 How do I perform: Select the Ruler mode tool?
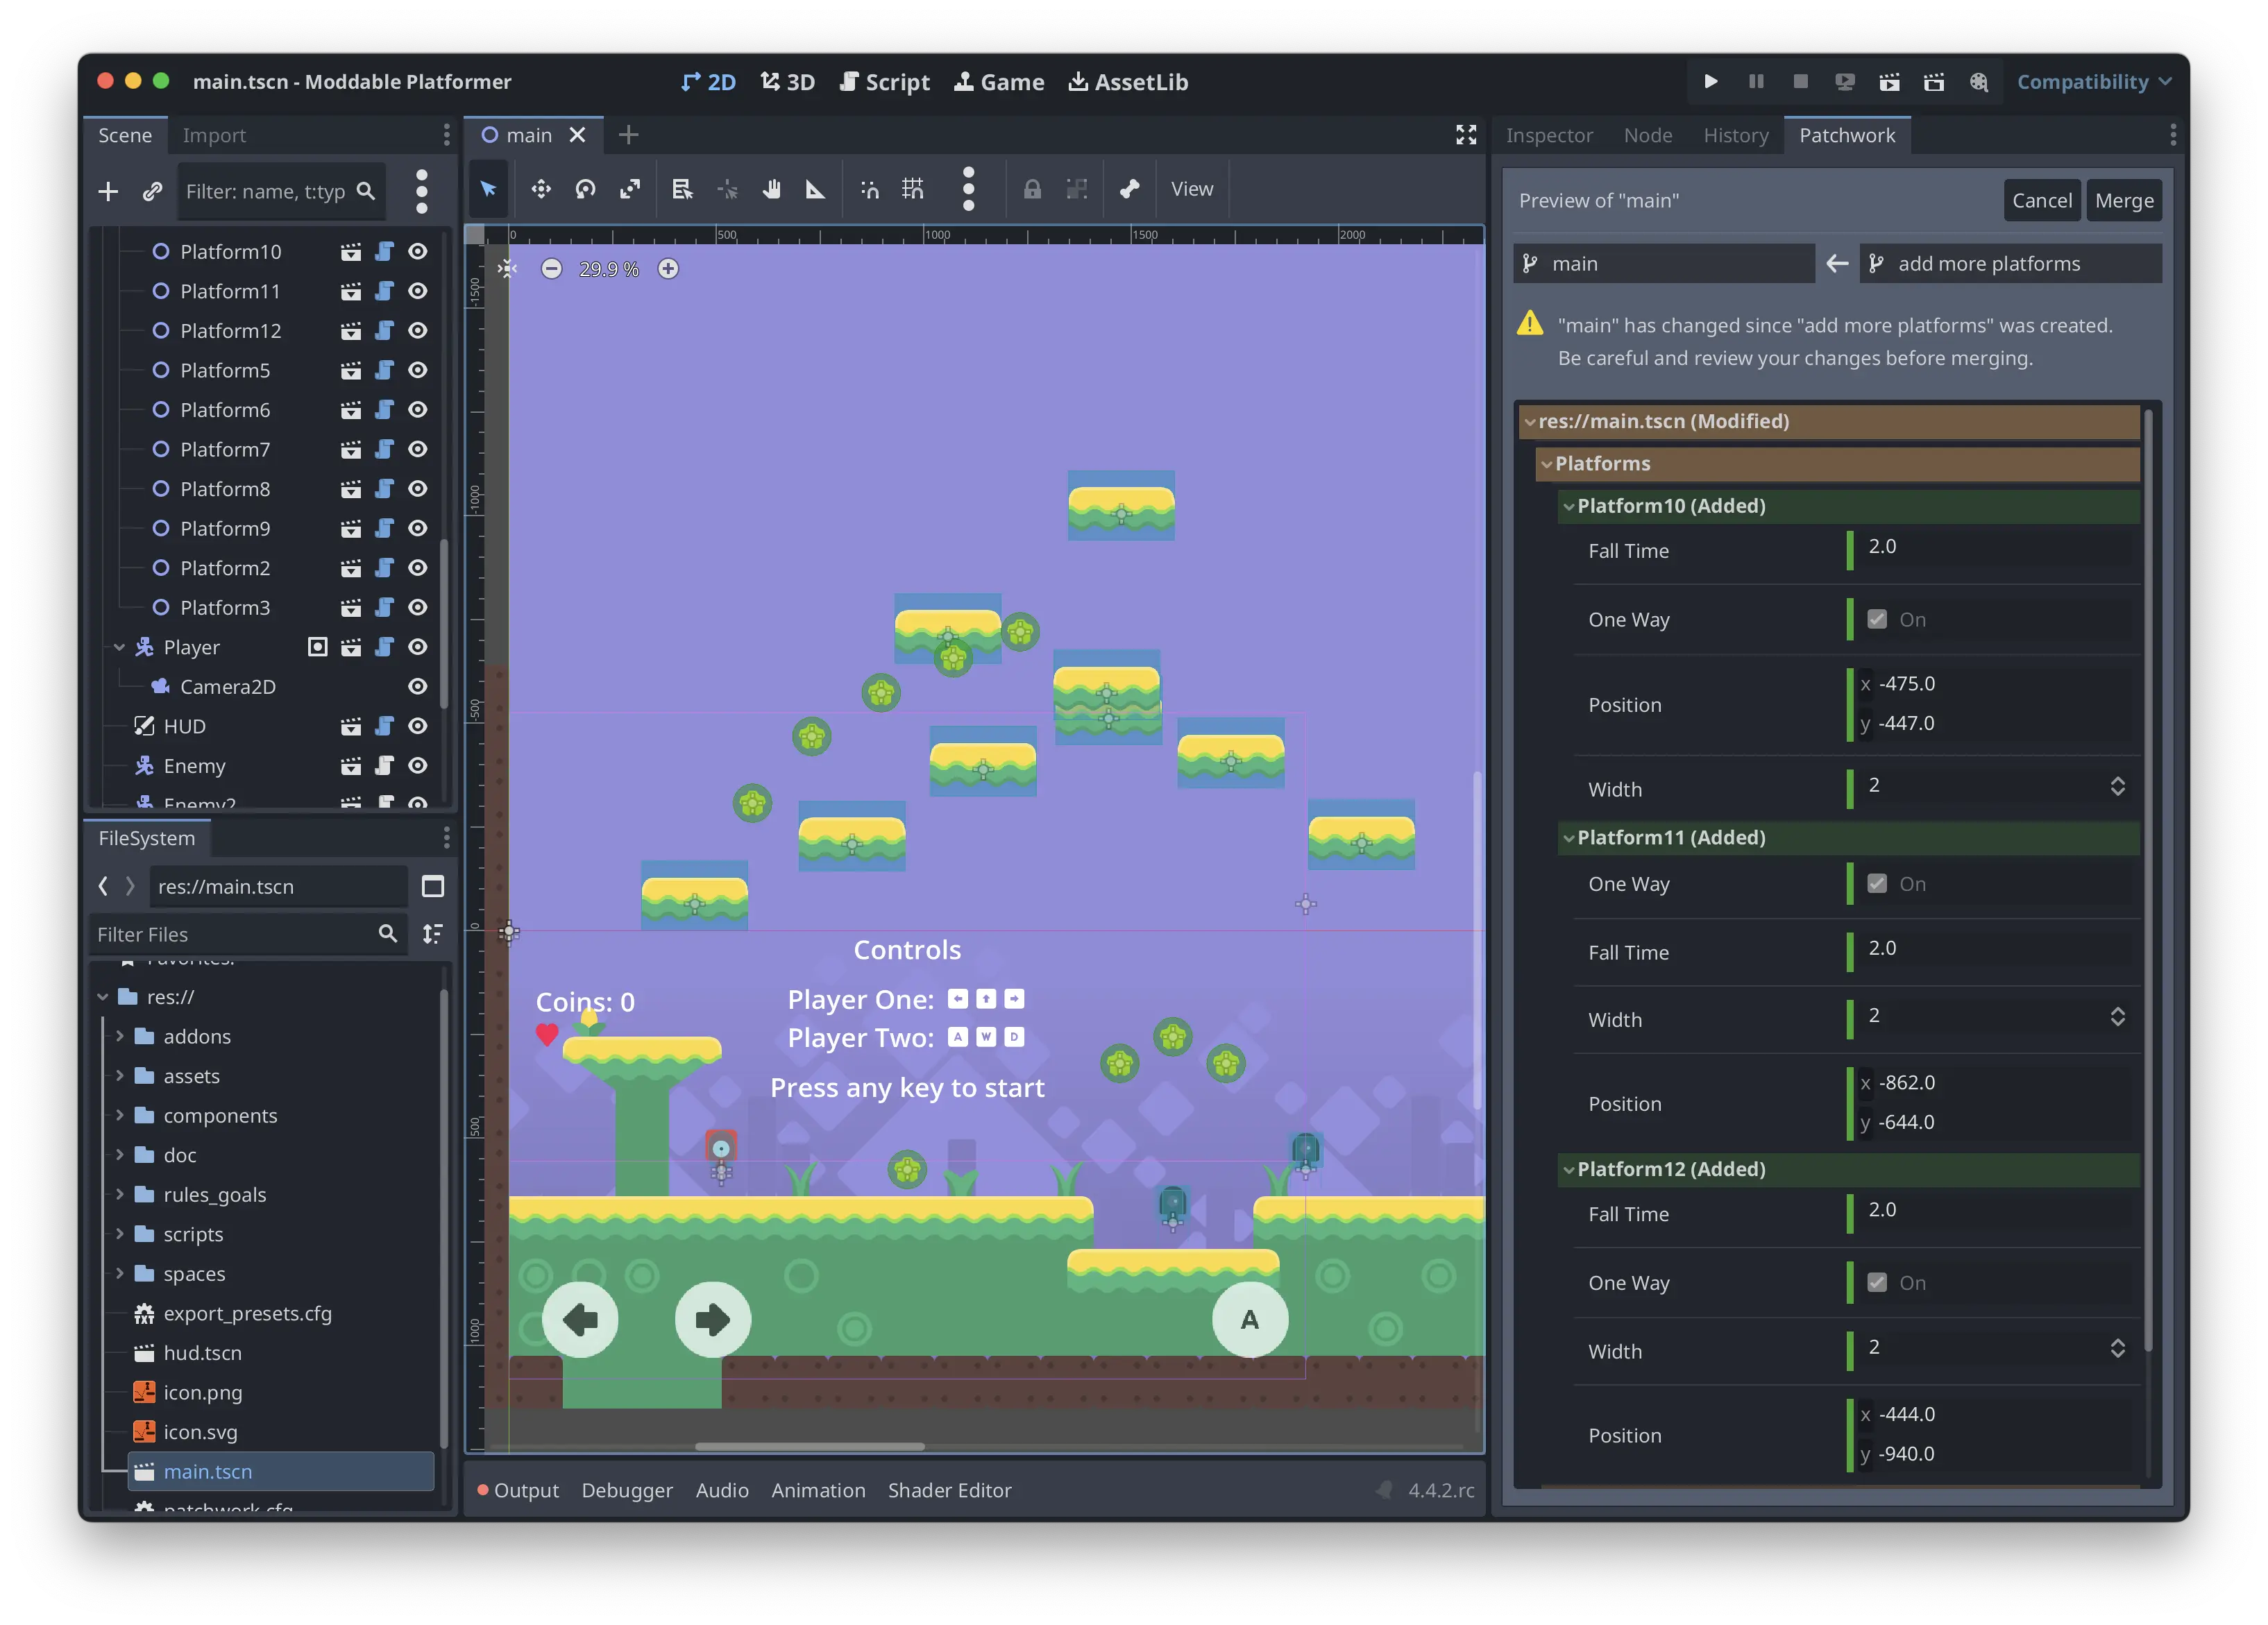[x=815, y=189]
